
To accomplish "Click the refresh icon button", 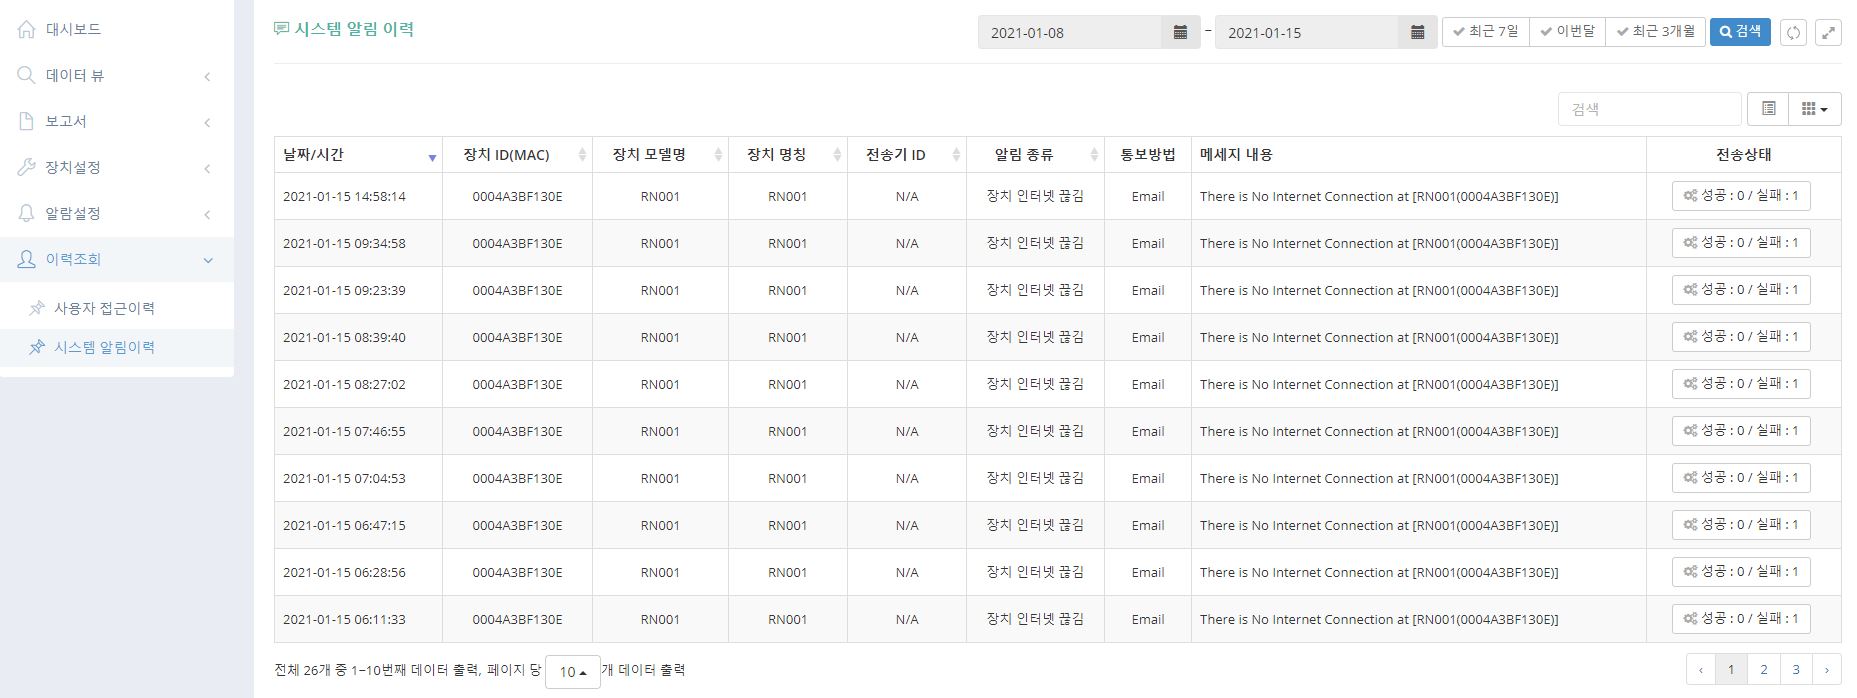I will pos(1793,32).
